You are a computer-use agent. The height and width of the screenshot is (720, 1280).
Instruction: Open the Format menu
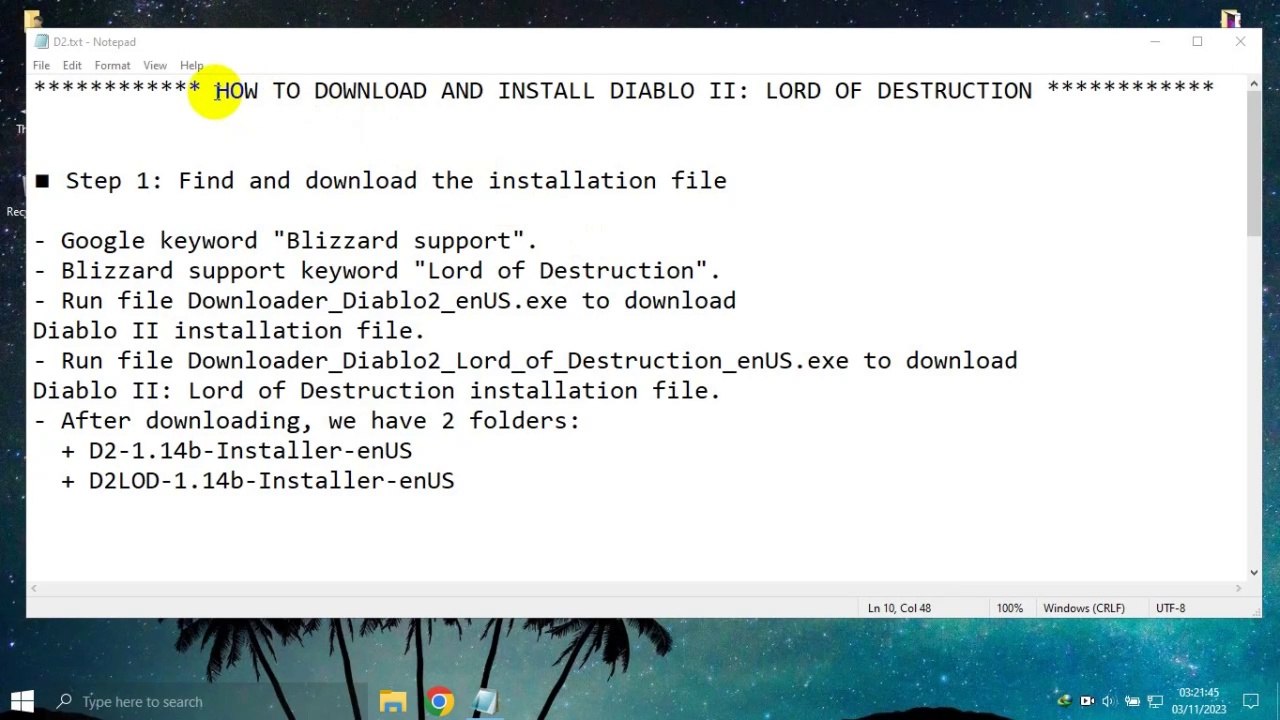(x=112, y=66)
